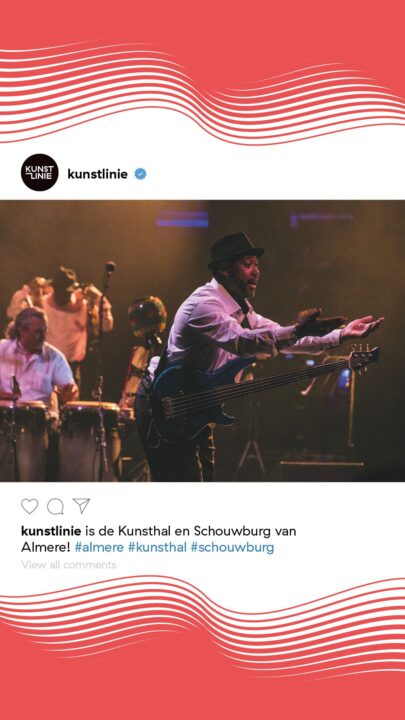
Task: View all comments on the post
Action: (69, 564)
